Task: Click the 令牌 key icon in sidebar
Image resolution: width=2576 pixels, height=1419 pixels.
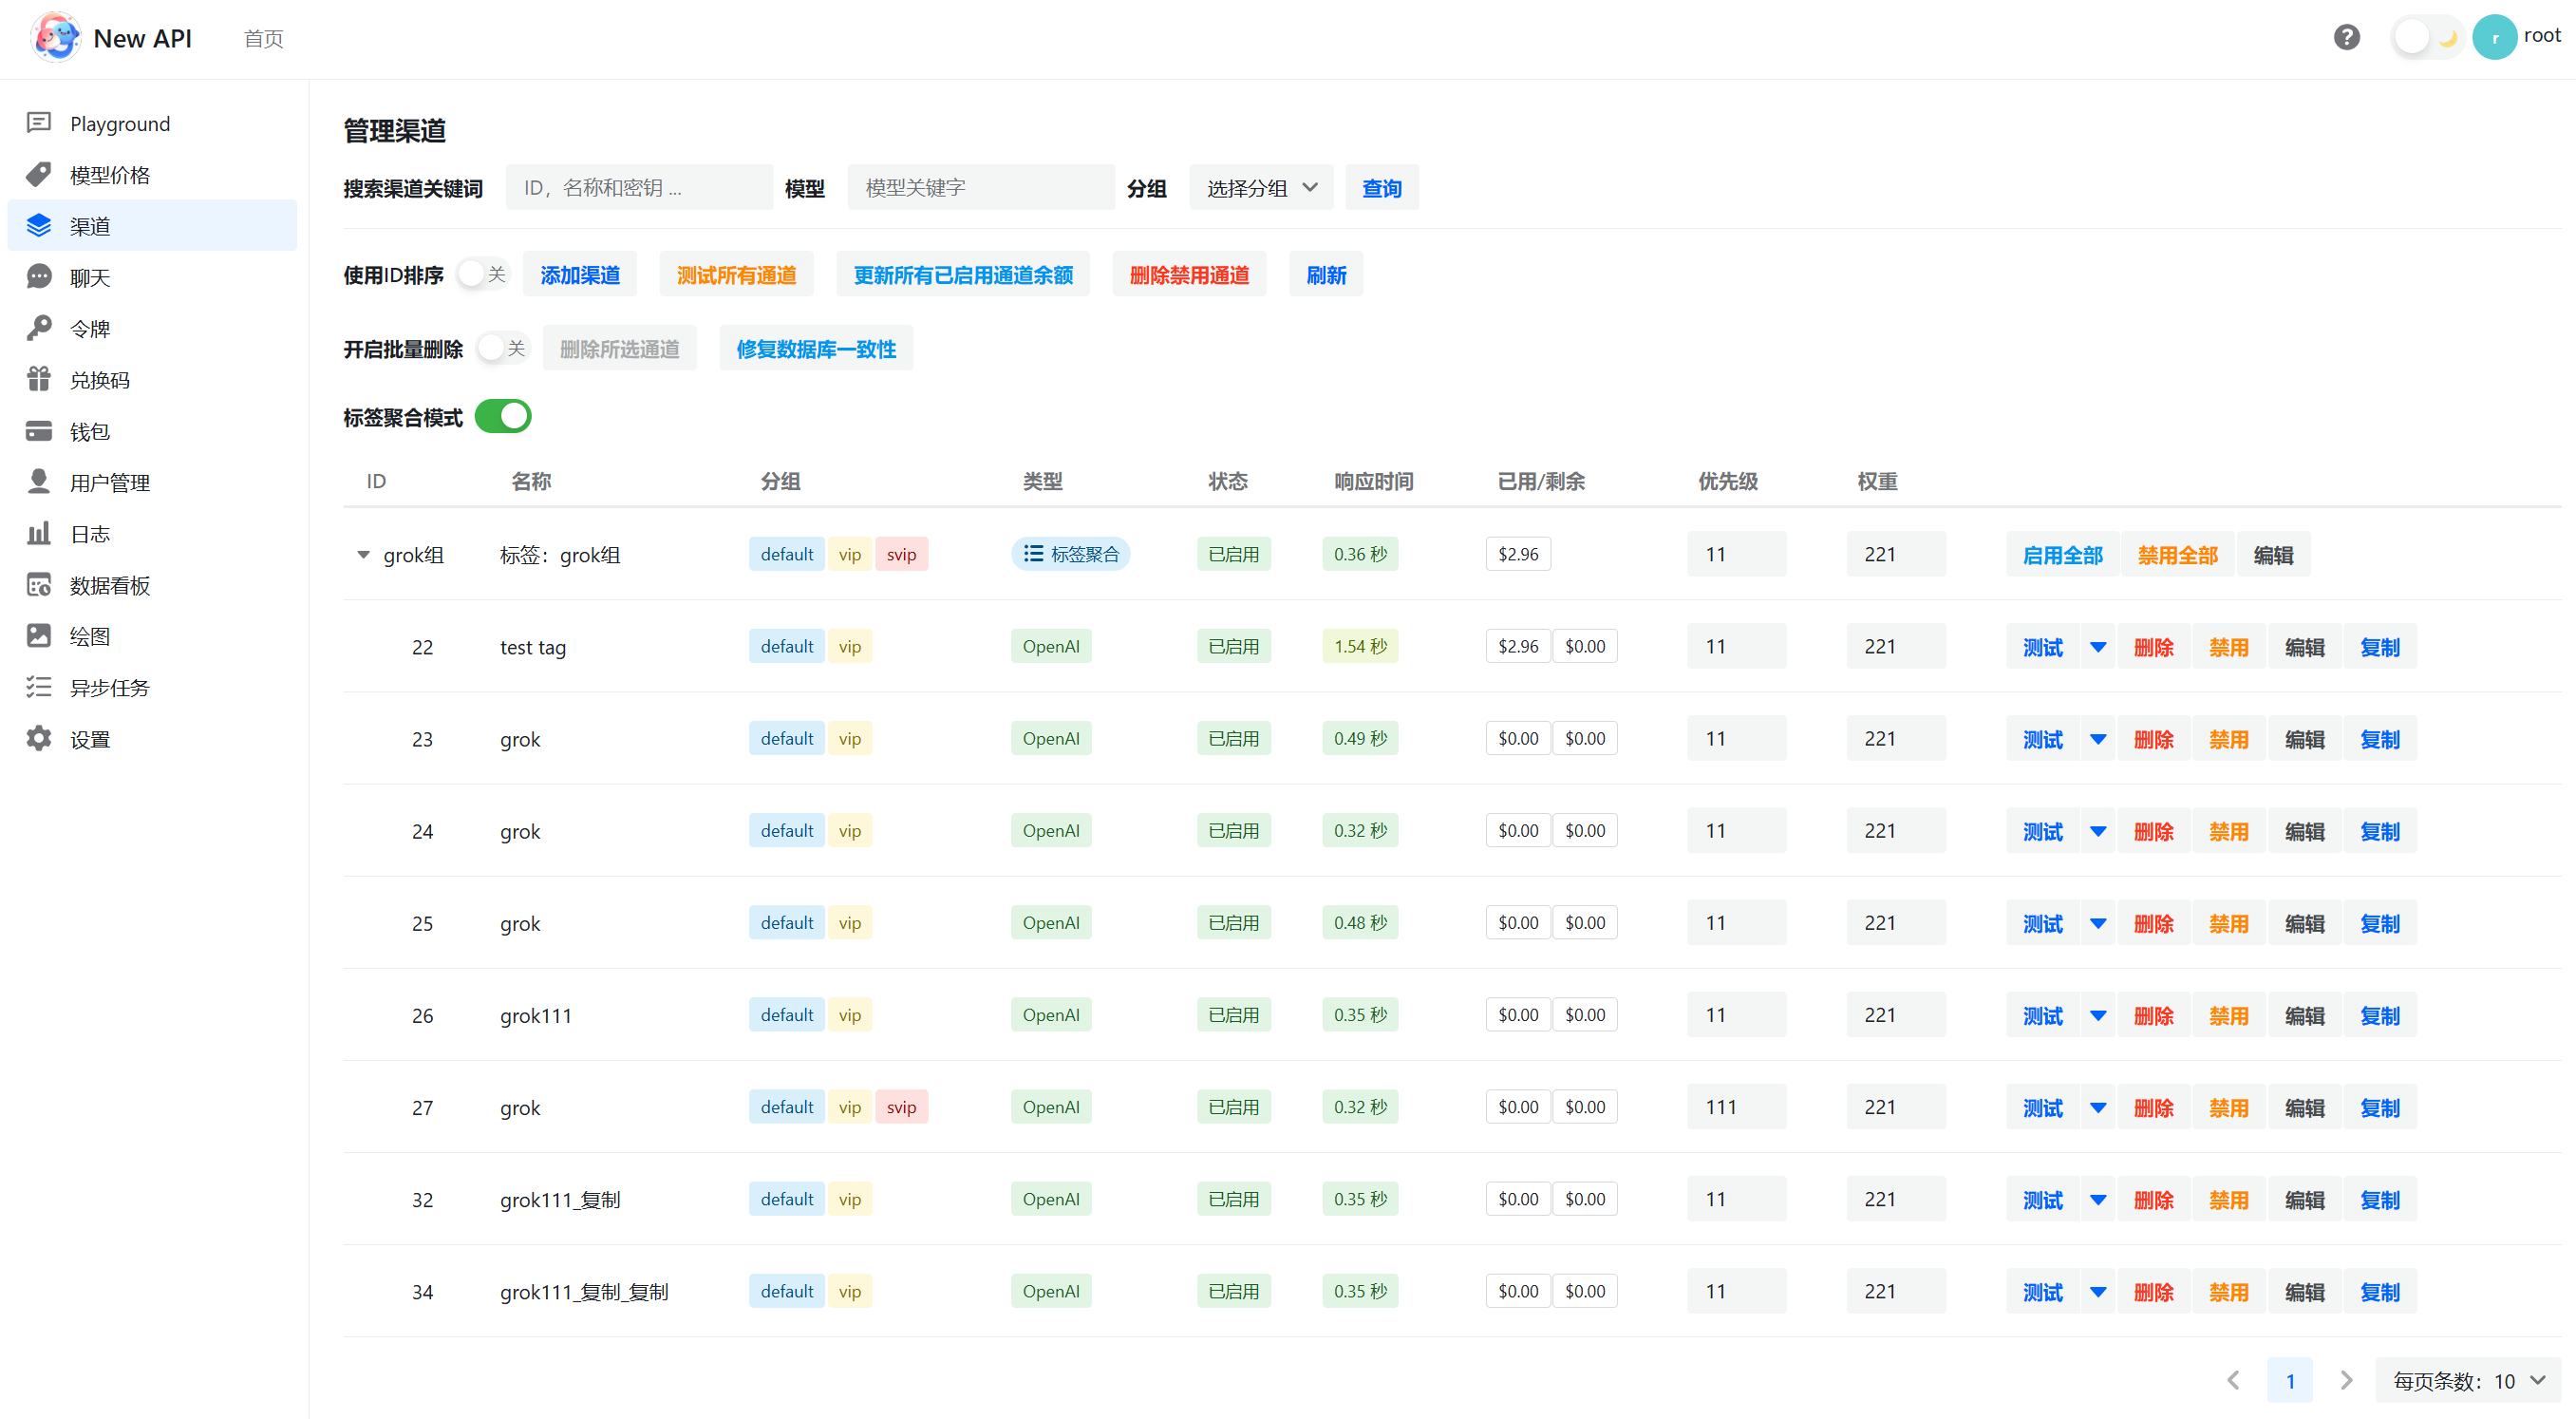Action: (x=39, y=328)
